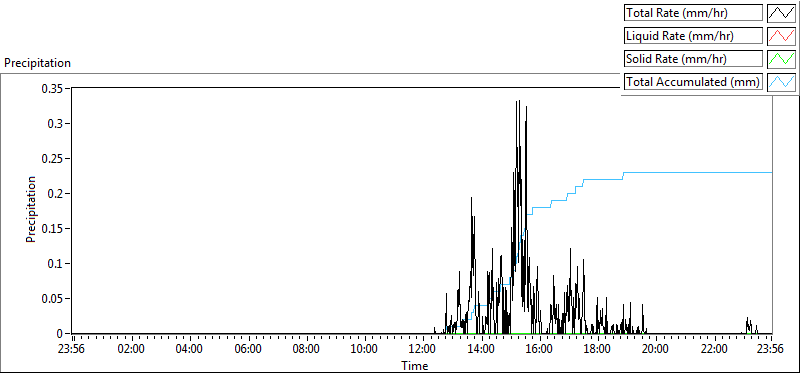Click the Precipitation graph caption above the plot
Viewport: 800px width, 373px height.
pyautogui.click(x=37, y=63)
